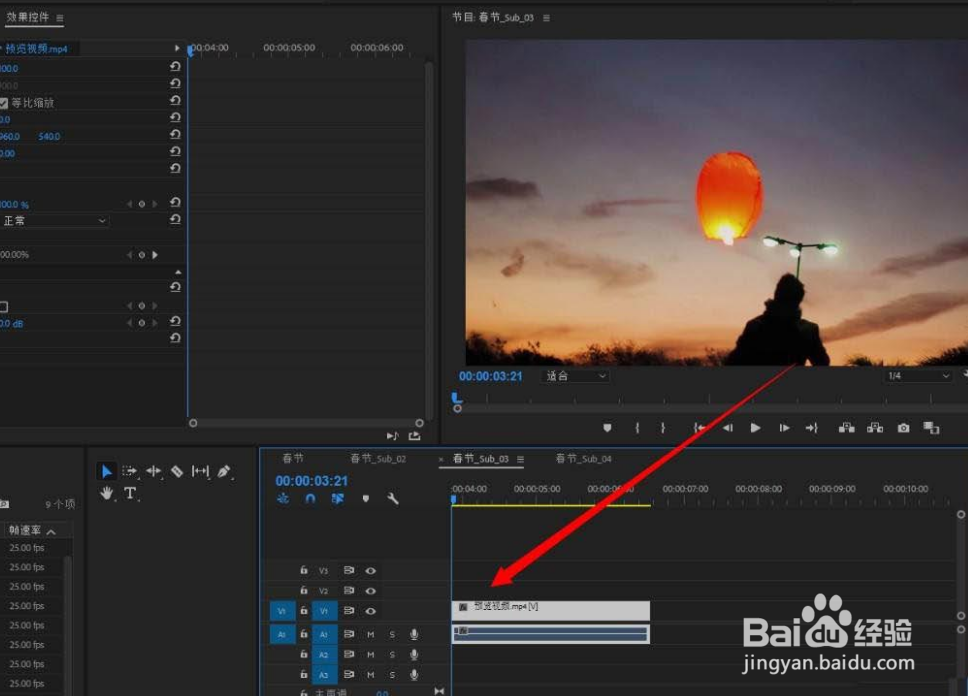This screenshot has width=968, height=696.
Task: Add marker in Program monitor
Action: point(607,428)
